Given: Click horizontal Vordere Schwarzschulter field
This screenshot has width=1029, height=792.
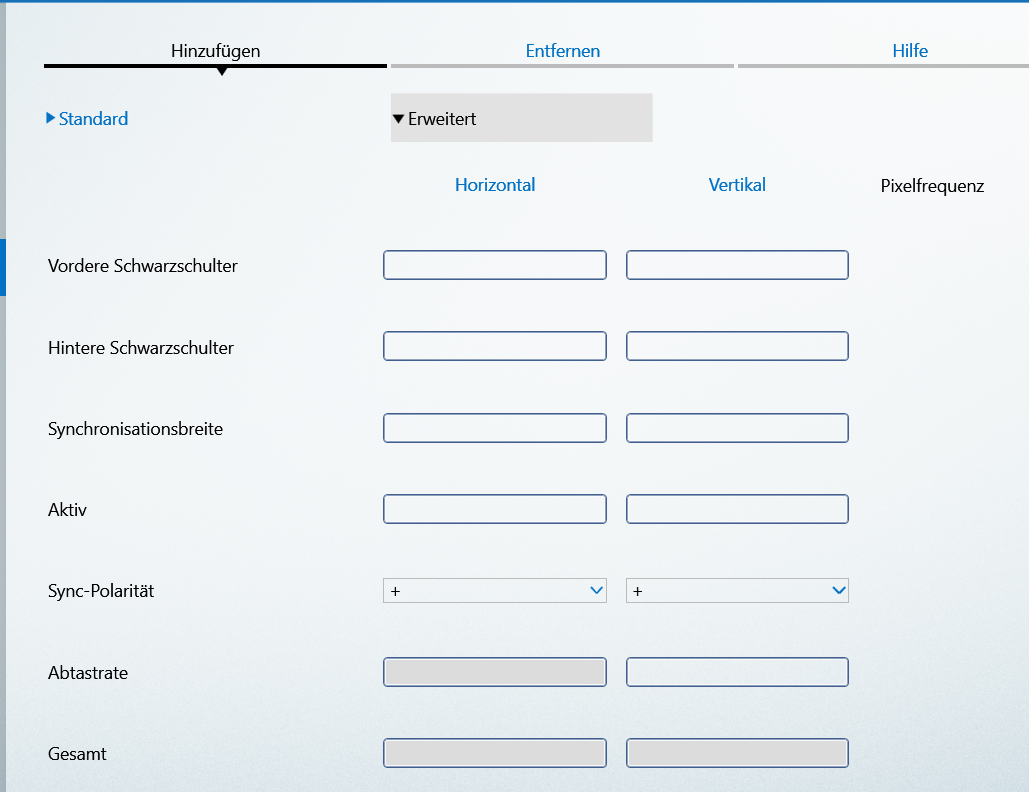Looking at the screenshot, I should [x=495, y=265].
